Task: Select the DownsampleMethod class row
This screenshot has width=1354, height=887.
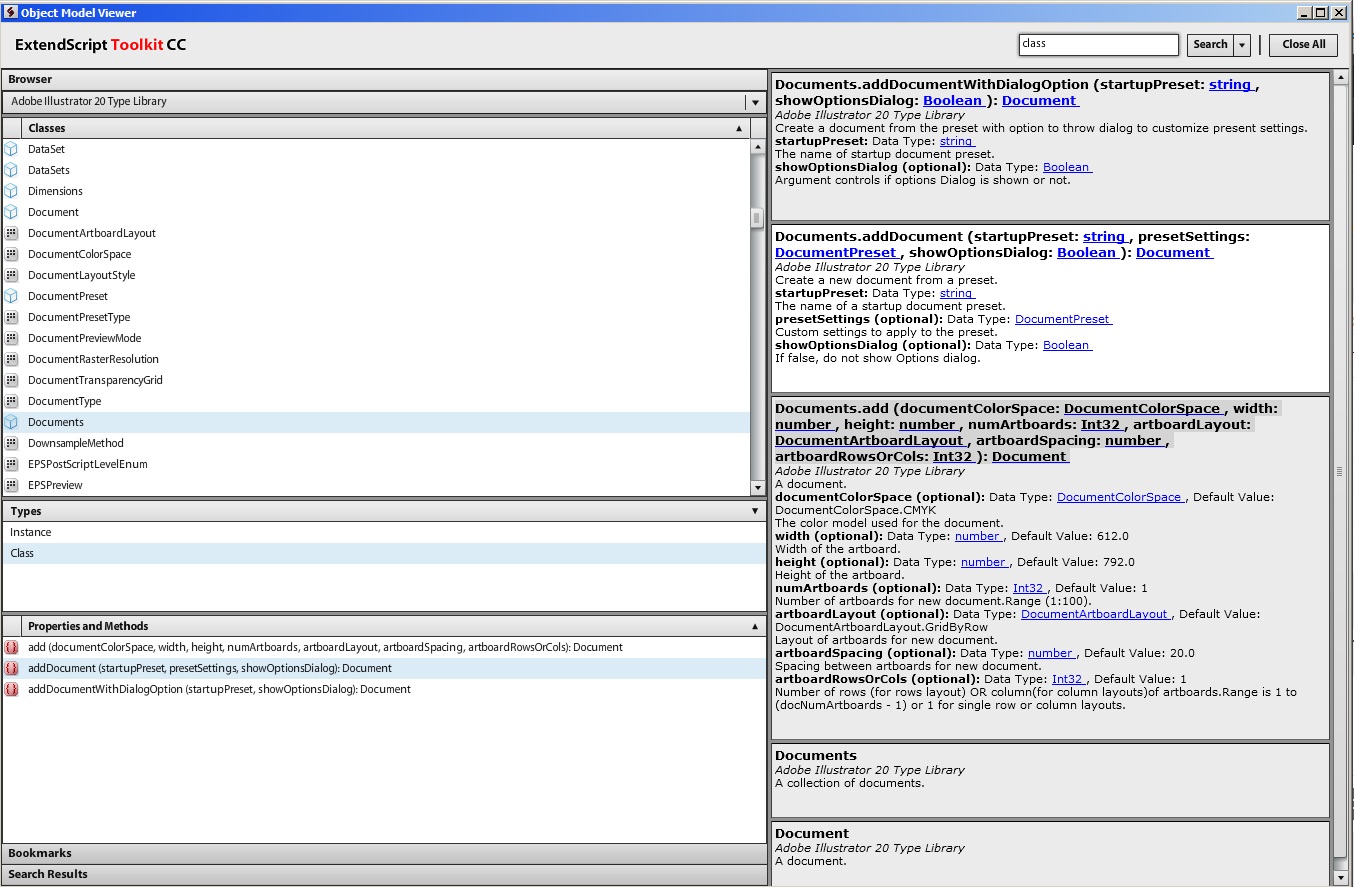Action: click(x=376, y=443)
